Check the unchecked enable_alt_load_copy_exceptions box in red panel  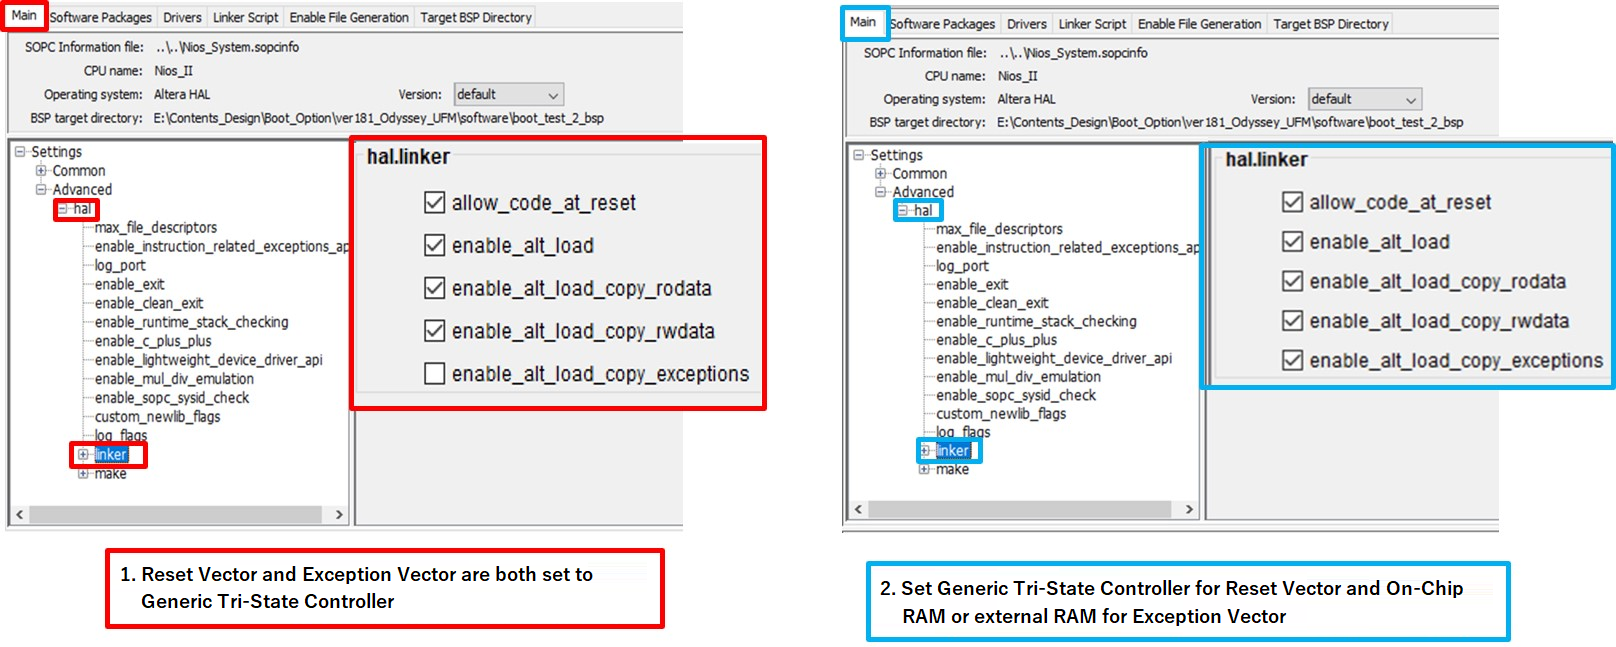434,374
